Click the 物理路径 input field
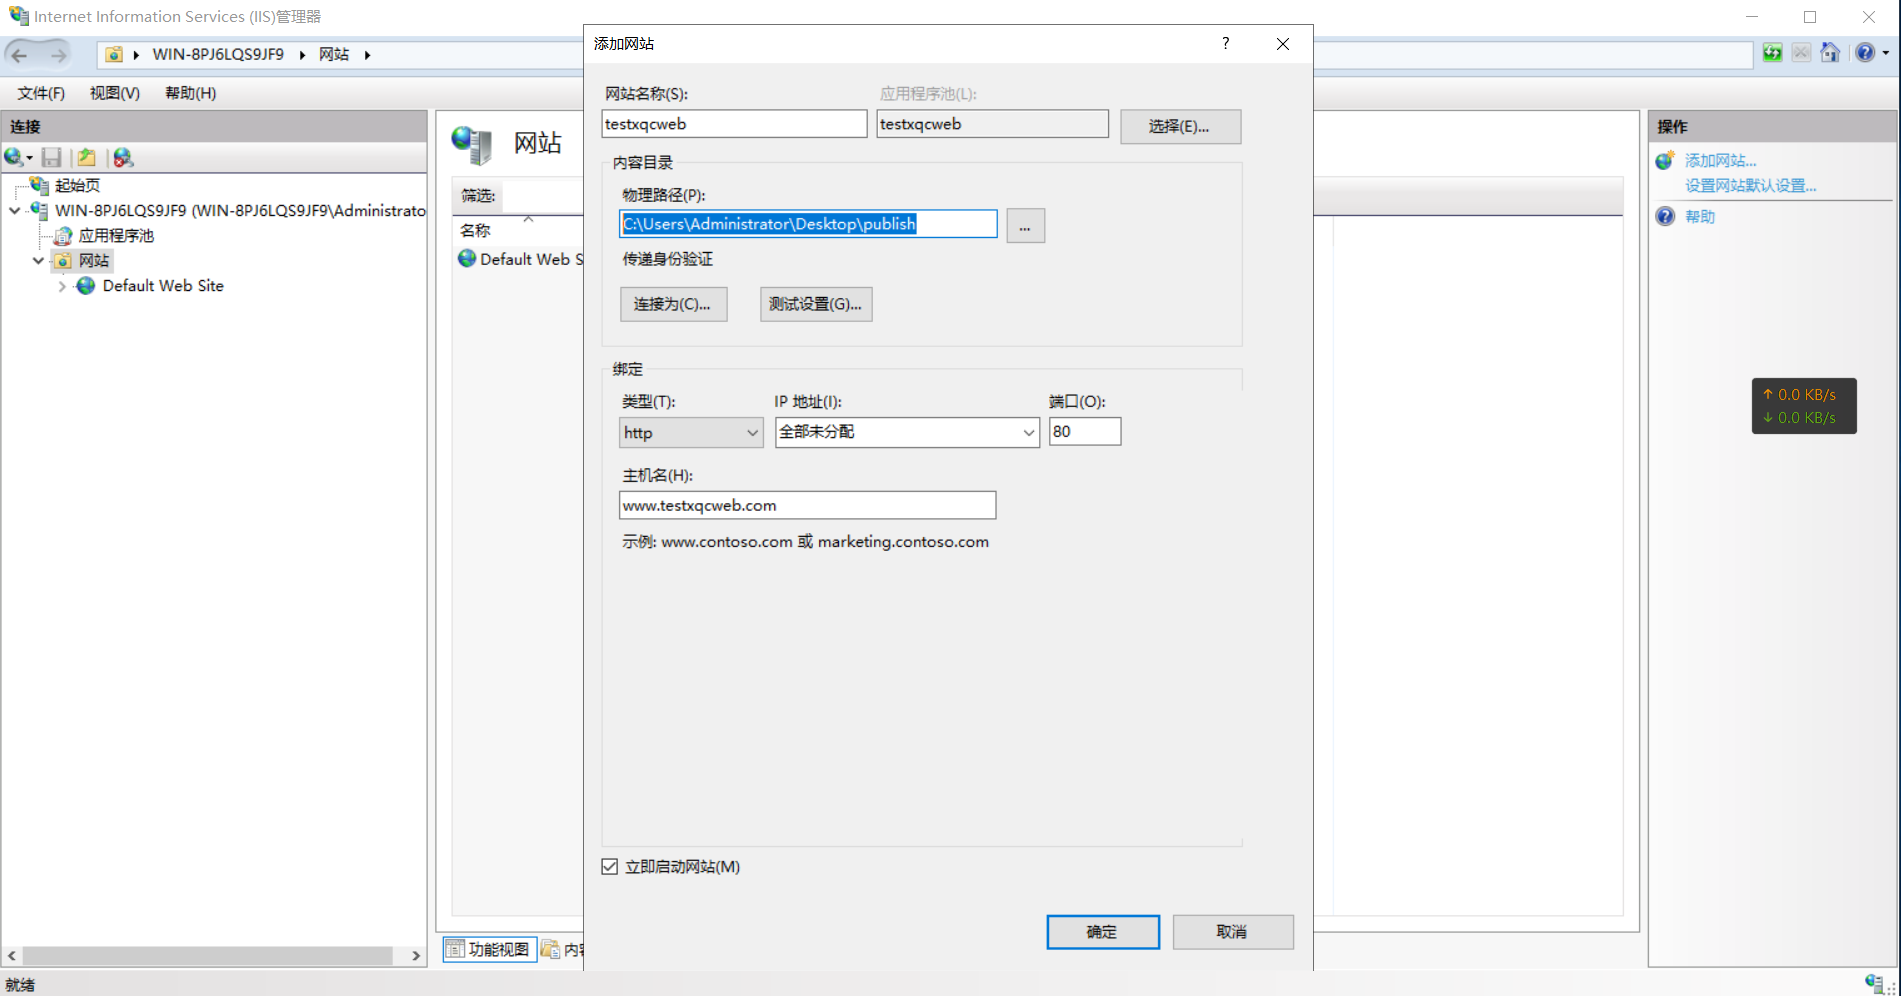Screen dimensions: 1901x996 click(808, 224)
